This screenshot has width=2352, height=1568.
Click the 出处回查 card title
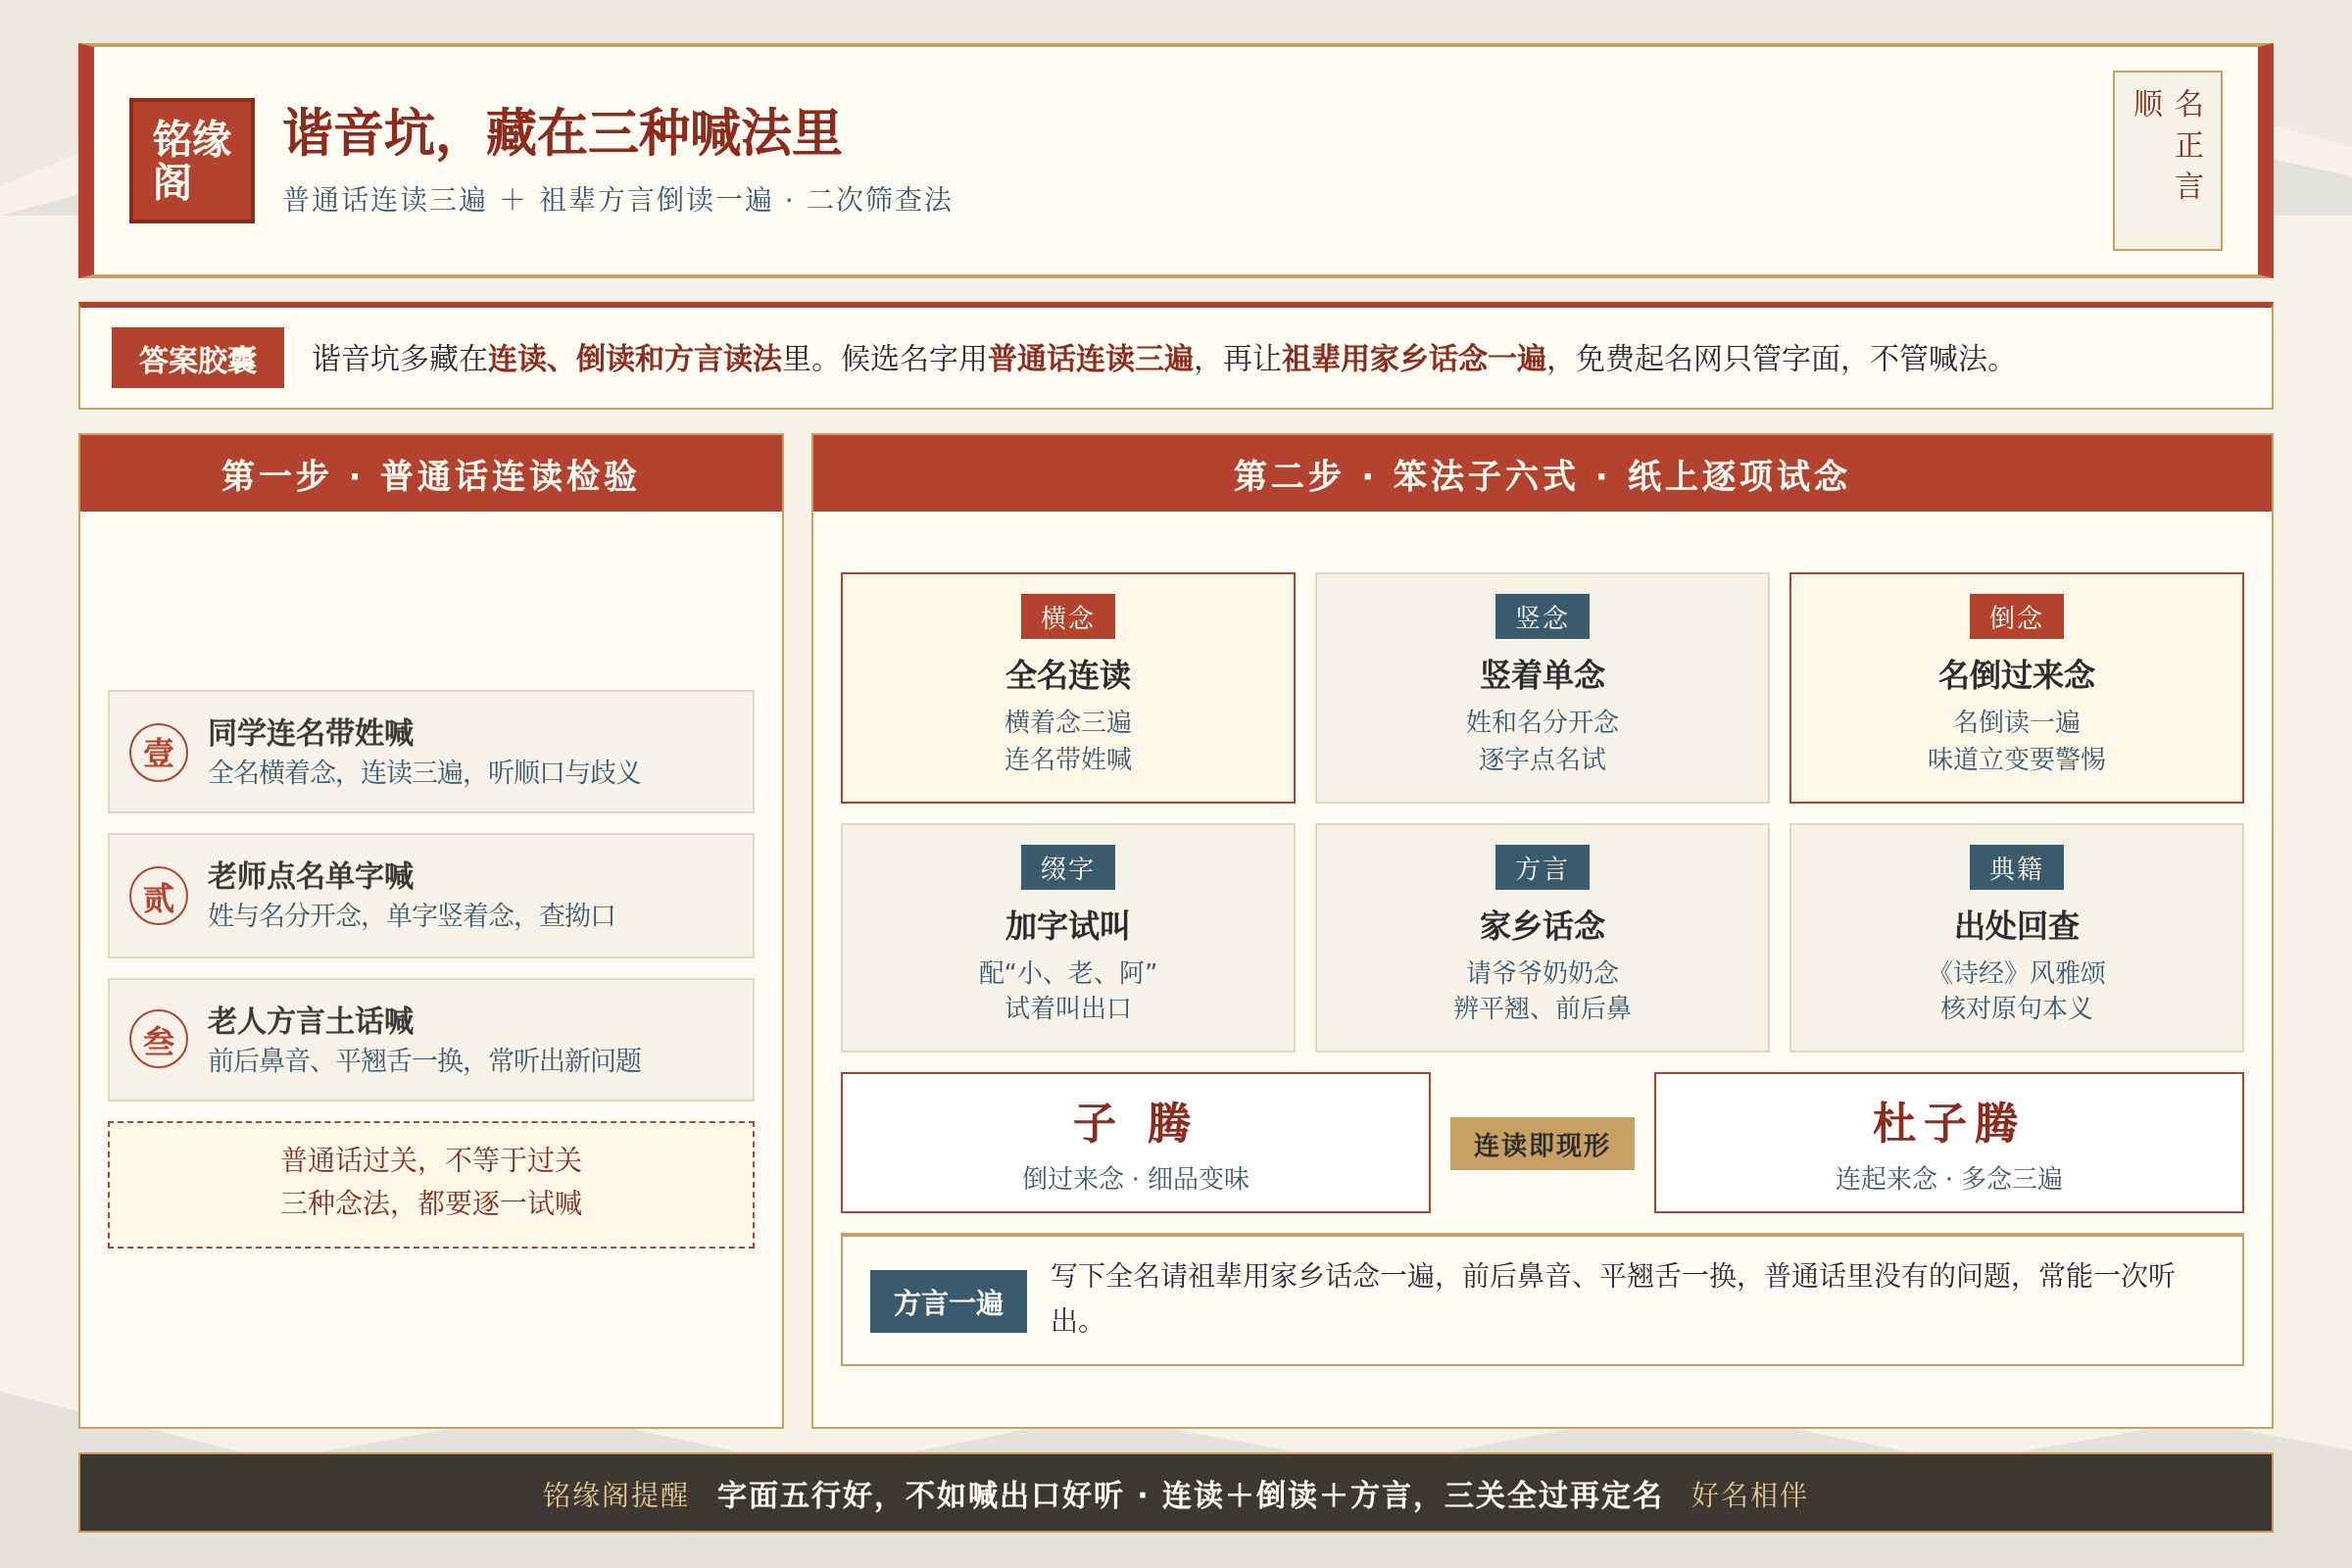[2015, 925]
